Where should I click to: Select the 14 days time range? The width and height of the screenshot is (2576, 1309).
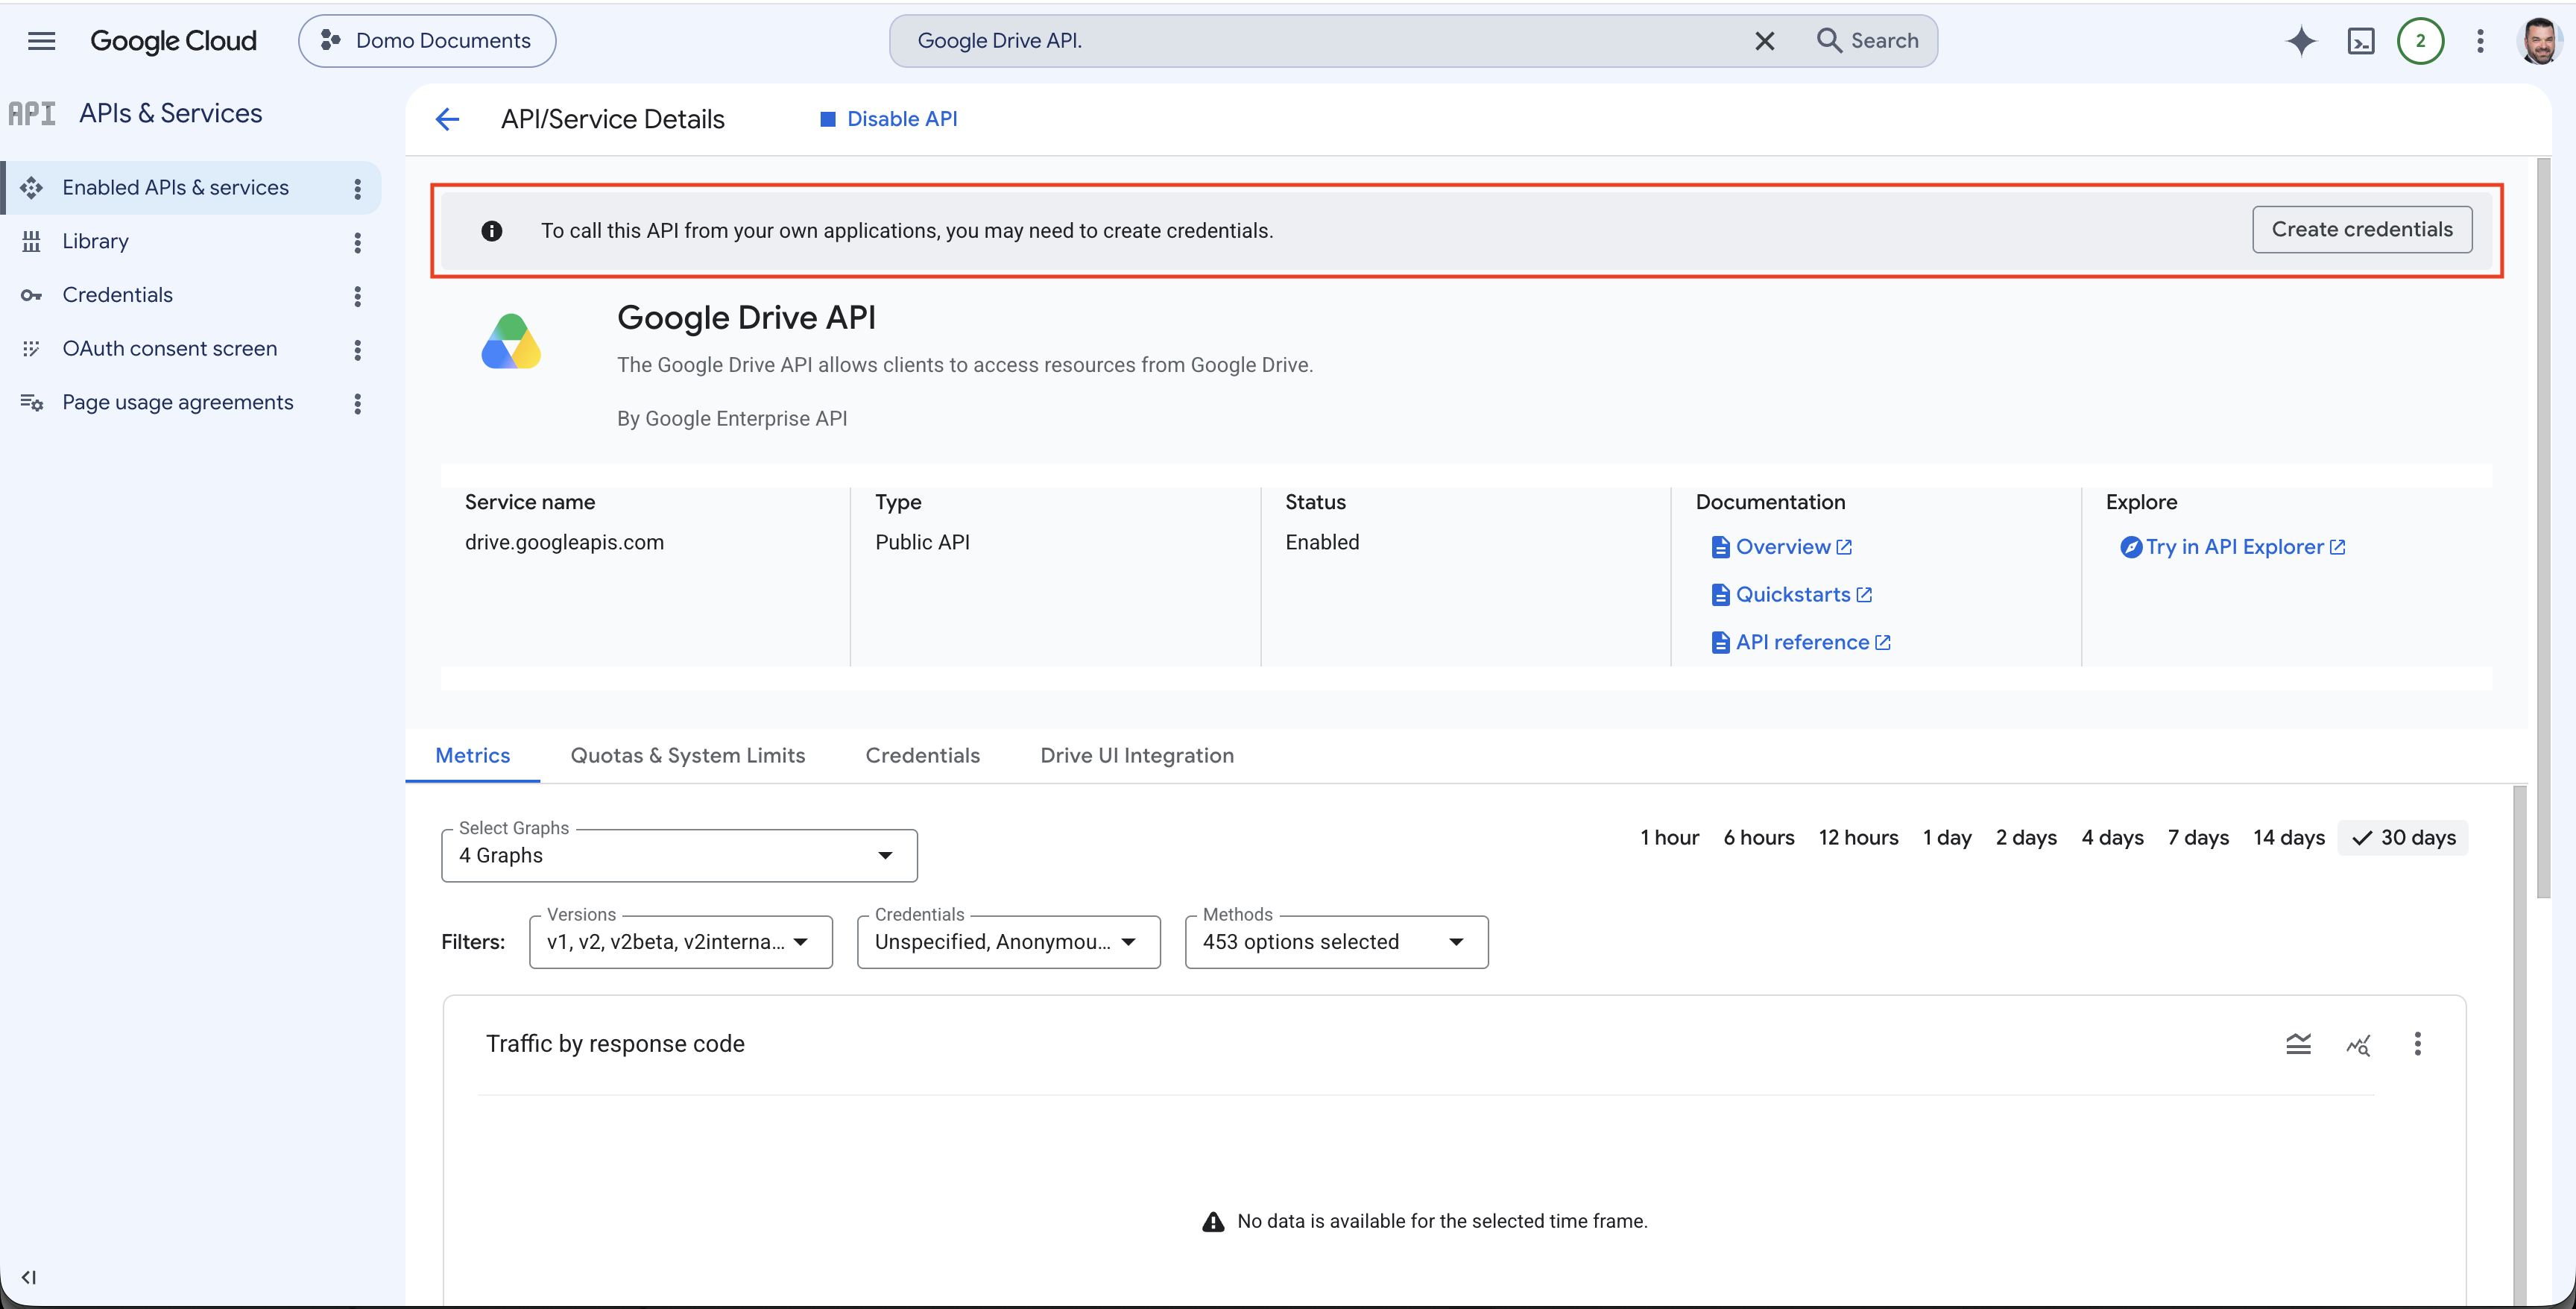[2288, 838]
